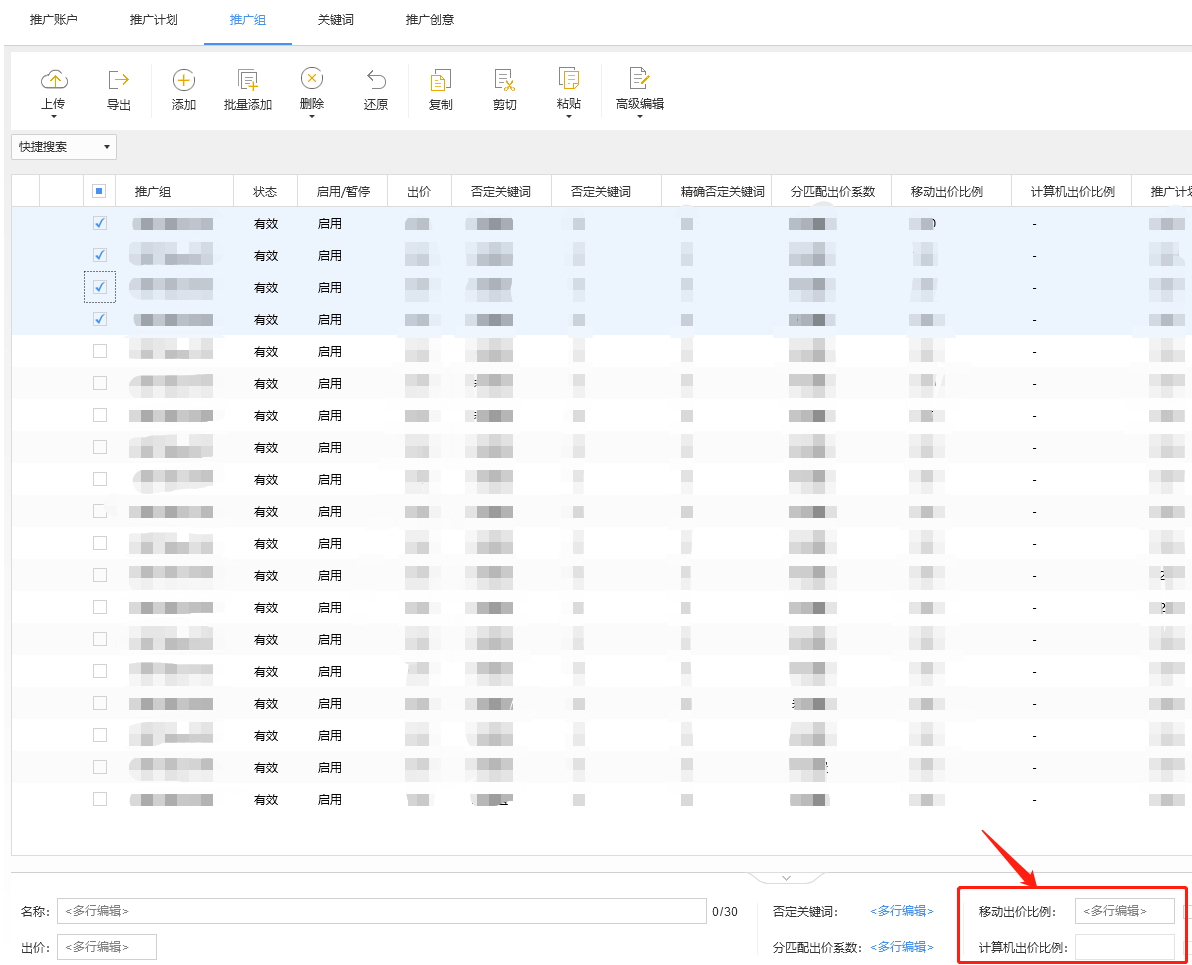Focus the 计算机出价比例 input field
Viewport: 1192px width, 965px height.
click(1124, 947)
